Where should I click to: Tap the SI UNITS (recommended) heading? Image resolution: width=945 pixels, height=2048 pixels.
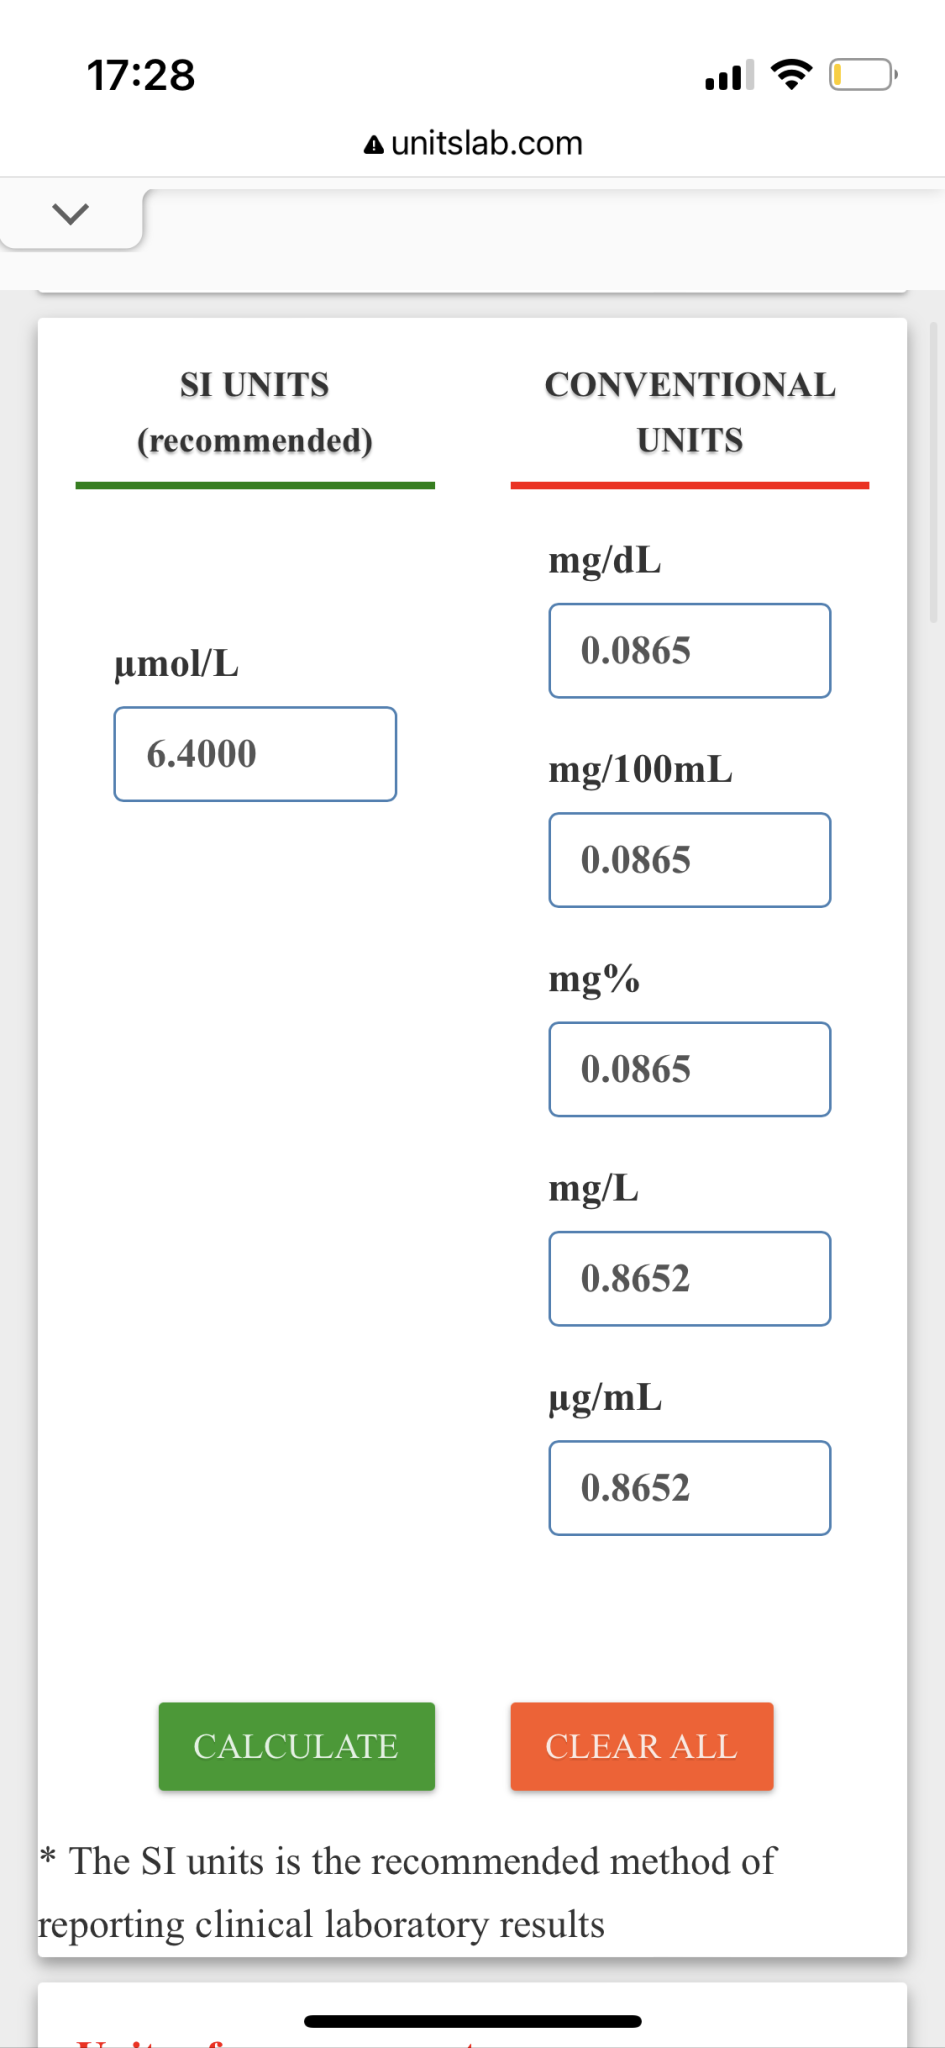tap(255, 412)
